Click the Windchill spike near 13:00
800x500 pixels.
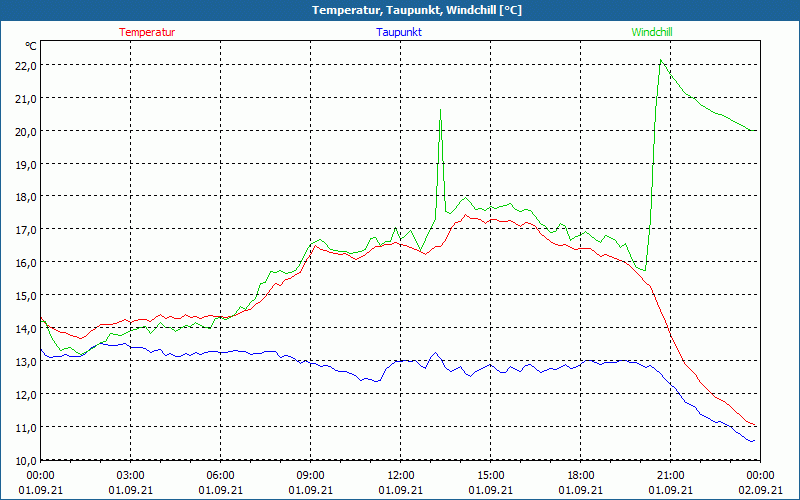(440, 110)
